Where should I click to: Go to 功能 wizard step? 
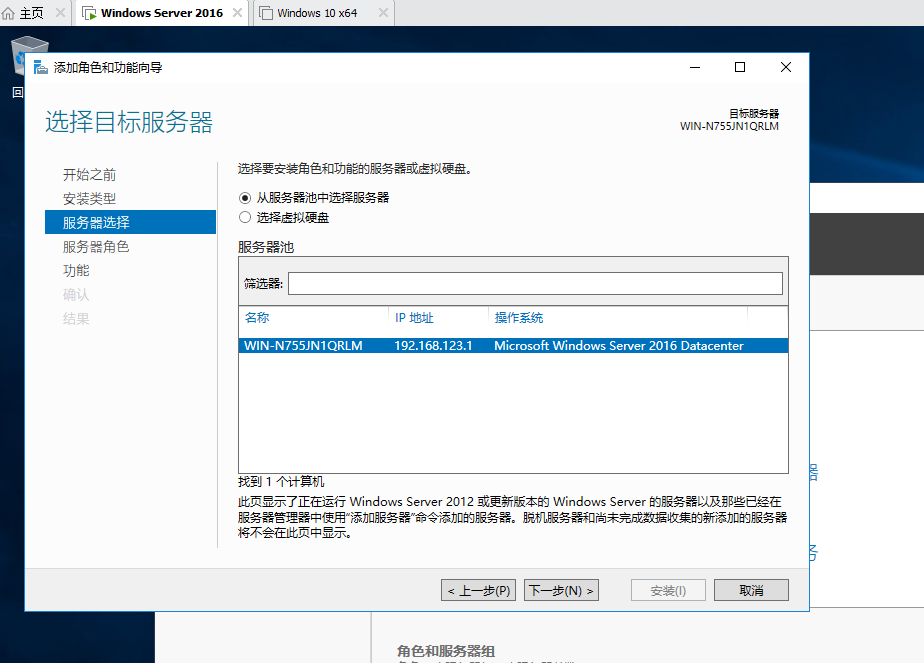76,271
